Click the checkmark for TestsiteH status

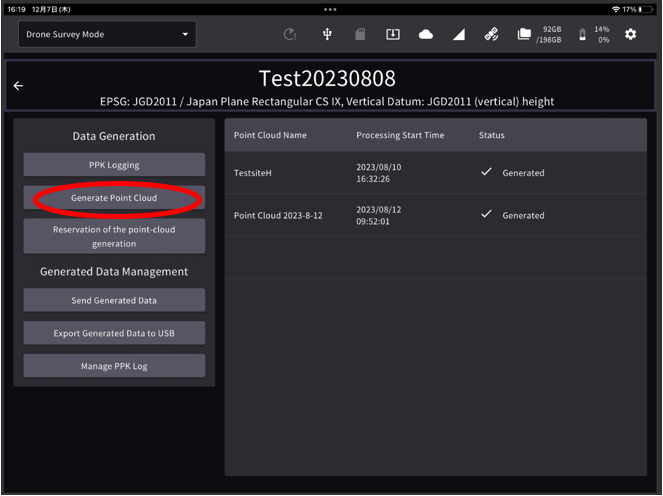[x=486, y=172]
